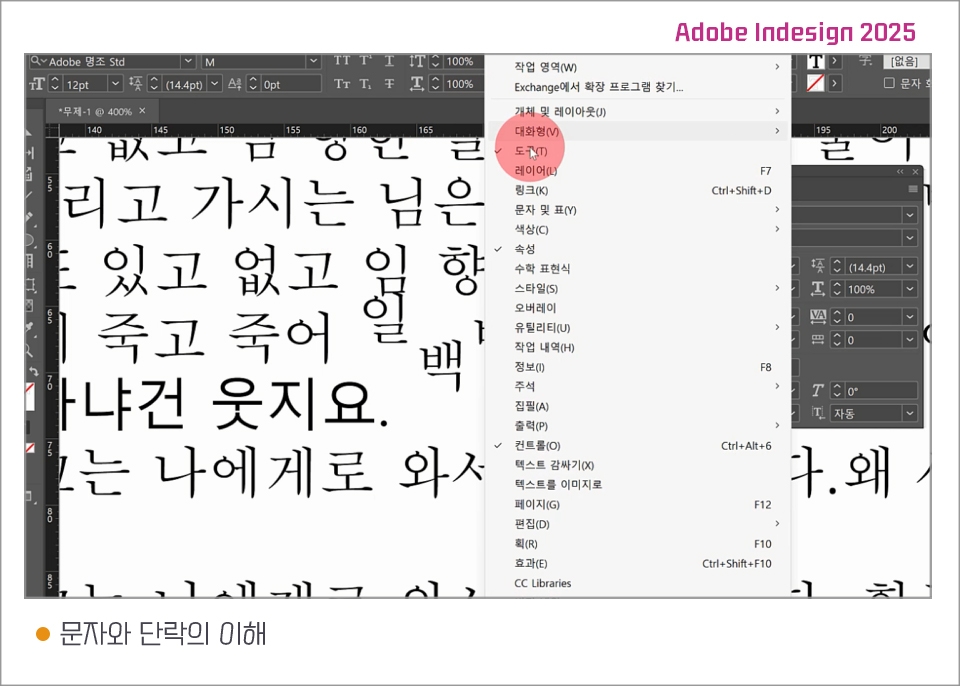Click the text fill color T swatch
The image size is (960, 686).
pyautogui.click(x=815, y=61)
